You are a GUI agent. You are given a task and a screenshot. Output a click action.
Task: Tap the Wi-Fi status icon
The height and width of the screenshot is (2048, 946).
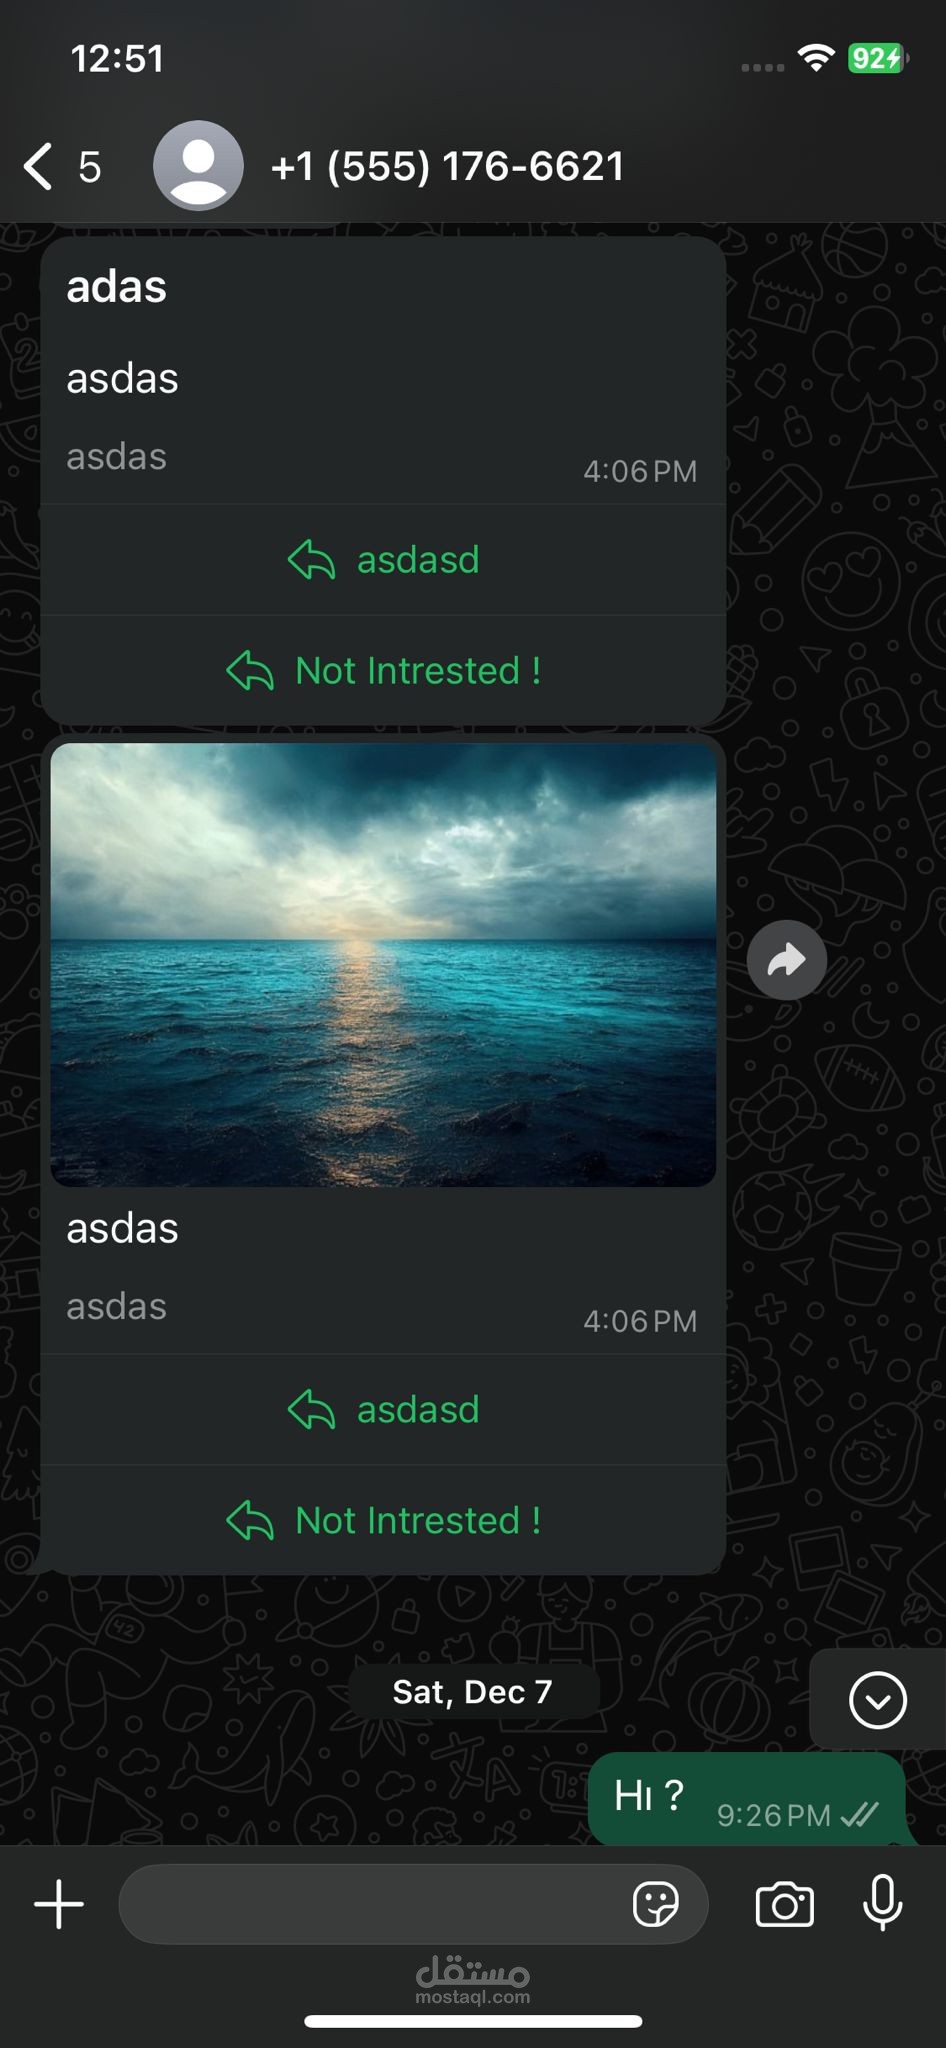(x=816, y=59)
